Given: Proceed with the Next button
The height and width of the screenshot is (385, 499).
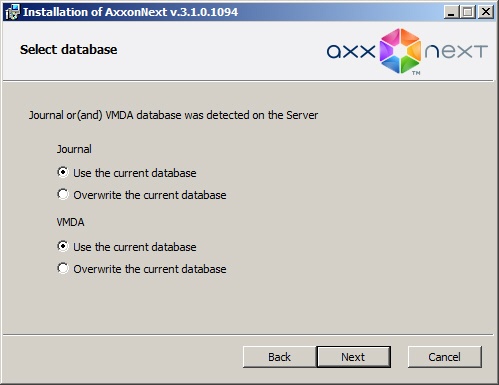Looking at the screenshot, I should point(353,357).
